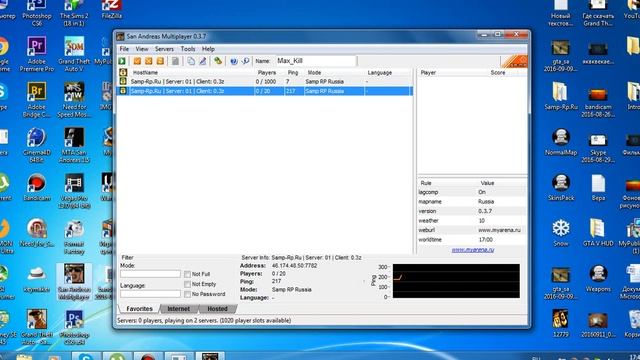Click the green master list toolbar icon

pyautogui.click(x=218, y=61)
